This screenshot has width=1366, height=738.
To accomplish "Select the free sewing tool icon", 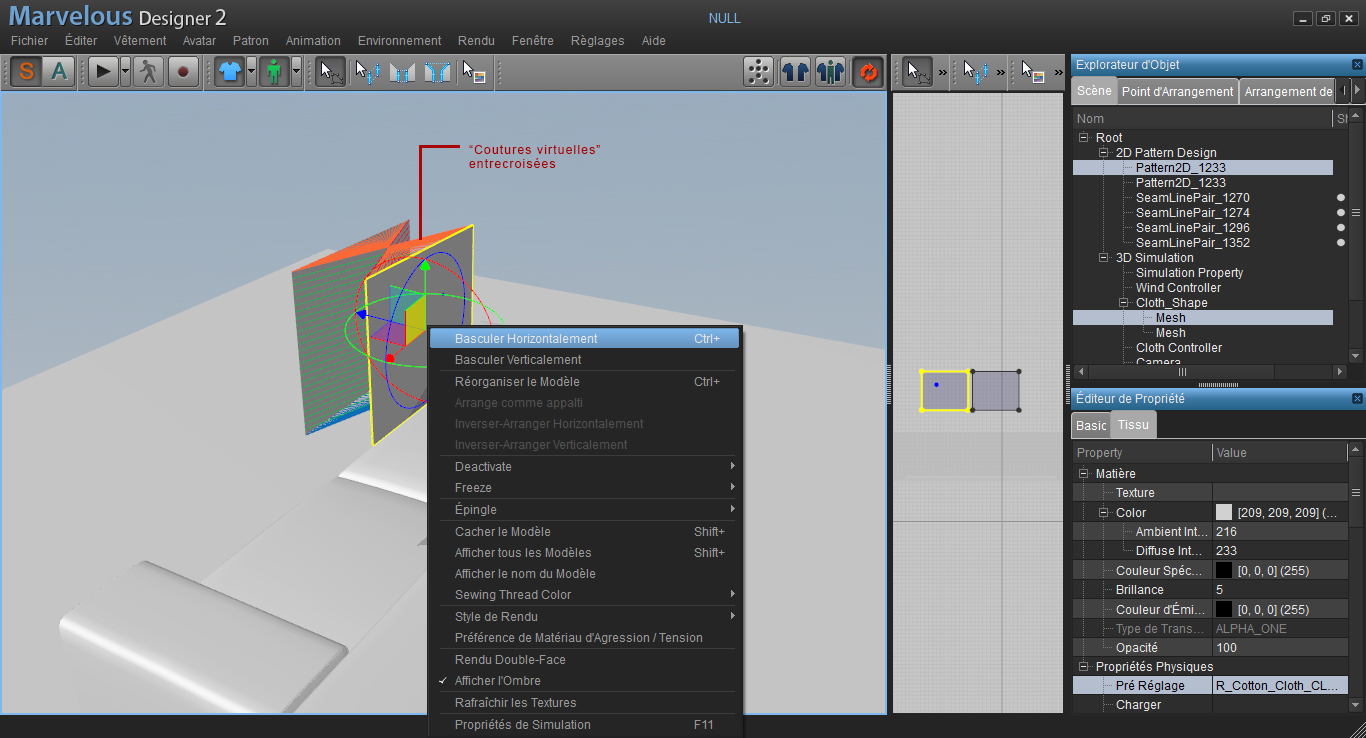I will (437, 72).
